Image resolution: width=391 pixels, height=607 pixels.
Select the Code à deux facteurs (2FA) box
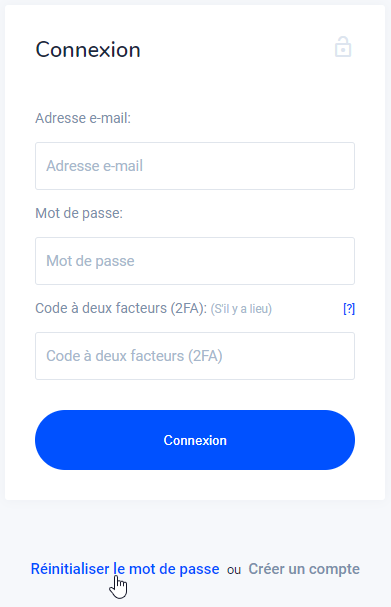point(195,356)
